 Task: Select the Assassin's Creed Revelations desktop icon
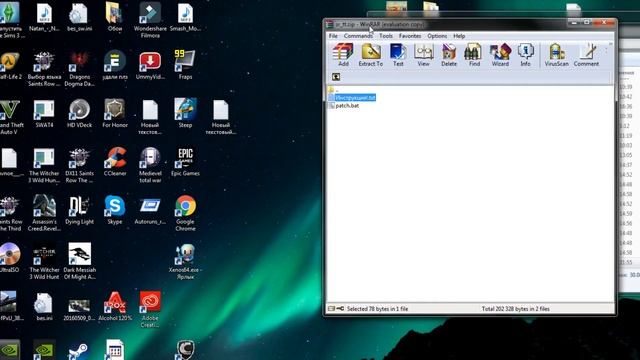click(x=44, y=213)
